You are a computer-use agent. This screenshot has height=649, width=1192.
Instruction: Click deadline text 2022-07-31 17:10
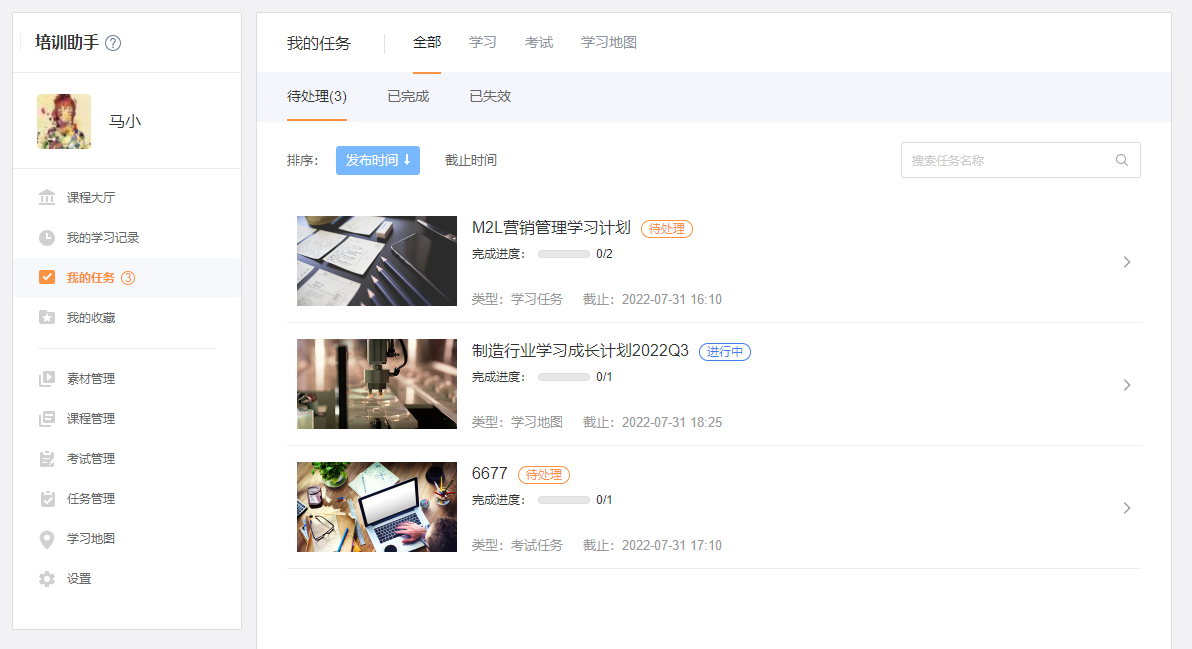click(671, 546)
